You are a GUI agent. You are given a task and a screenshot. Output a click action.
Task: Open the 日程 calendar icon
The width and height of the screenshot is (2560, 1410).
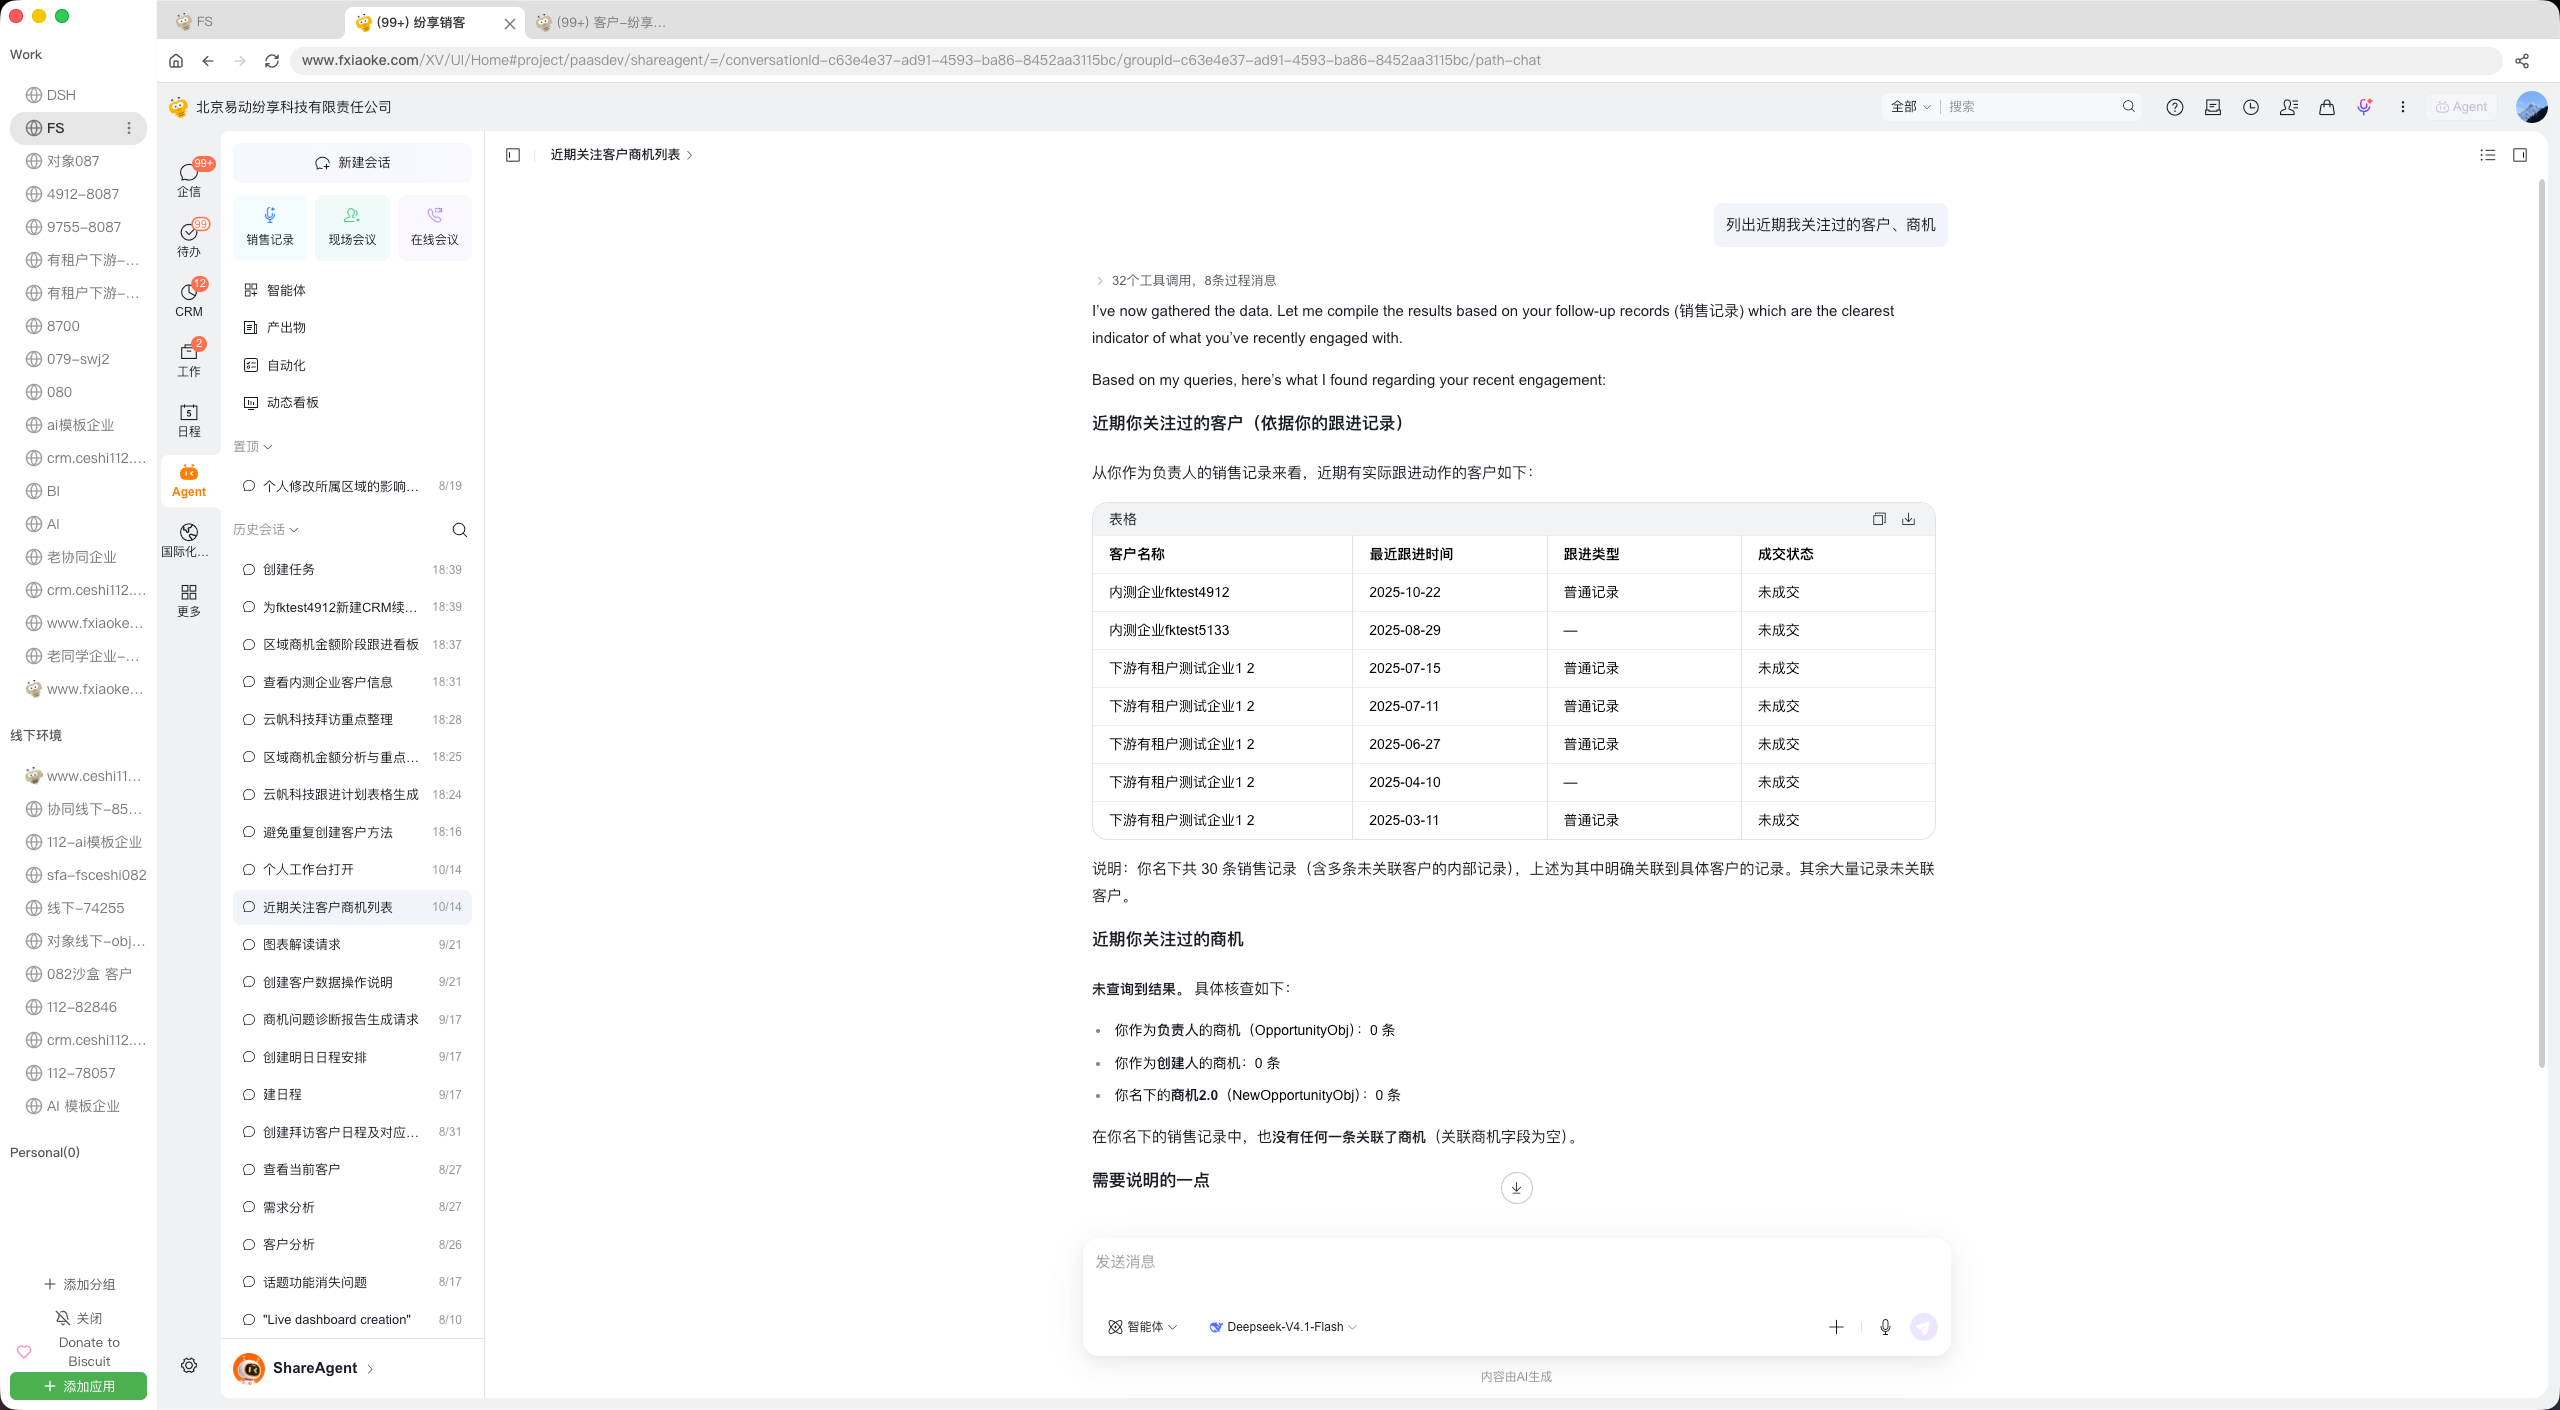[188, 420]
